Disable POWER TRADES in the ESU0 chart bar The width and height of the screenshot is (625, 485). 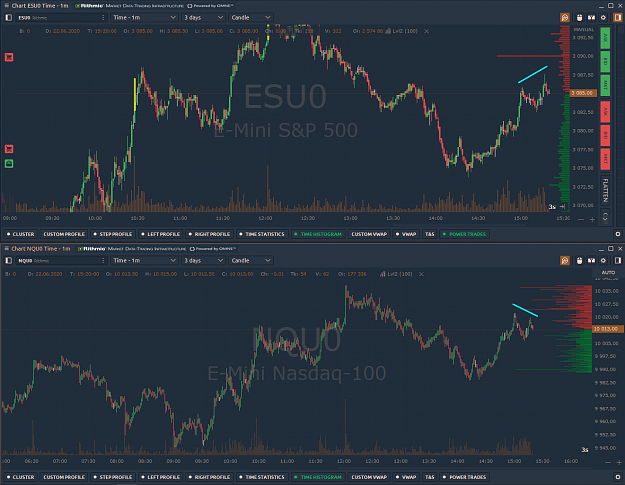(x=464, y=234)
